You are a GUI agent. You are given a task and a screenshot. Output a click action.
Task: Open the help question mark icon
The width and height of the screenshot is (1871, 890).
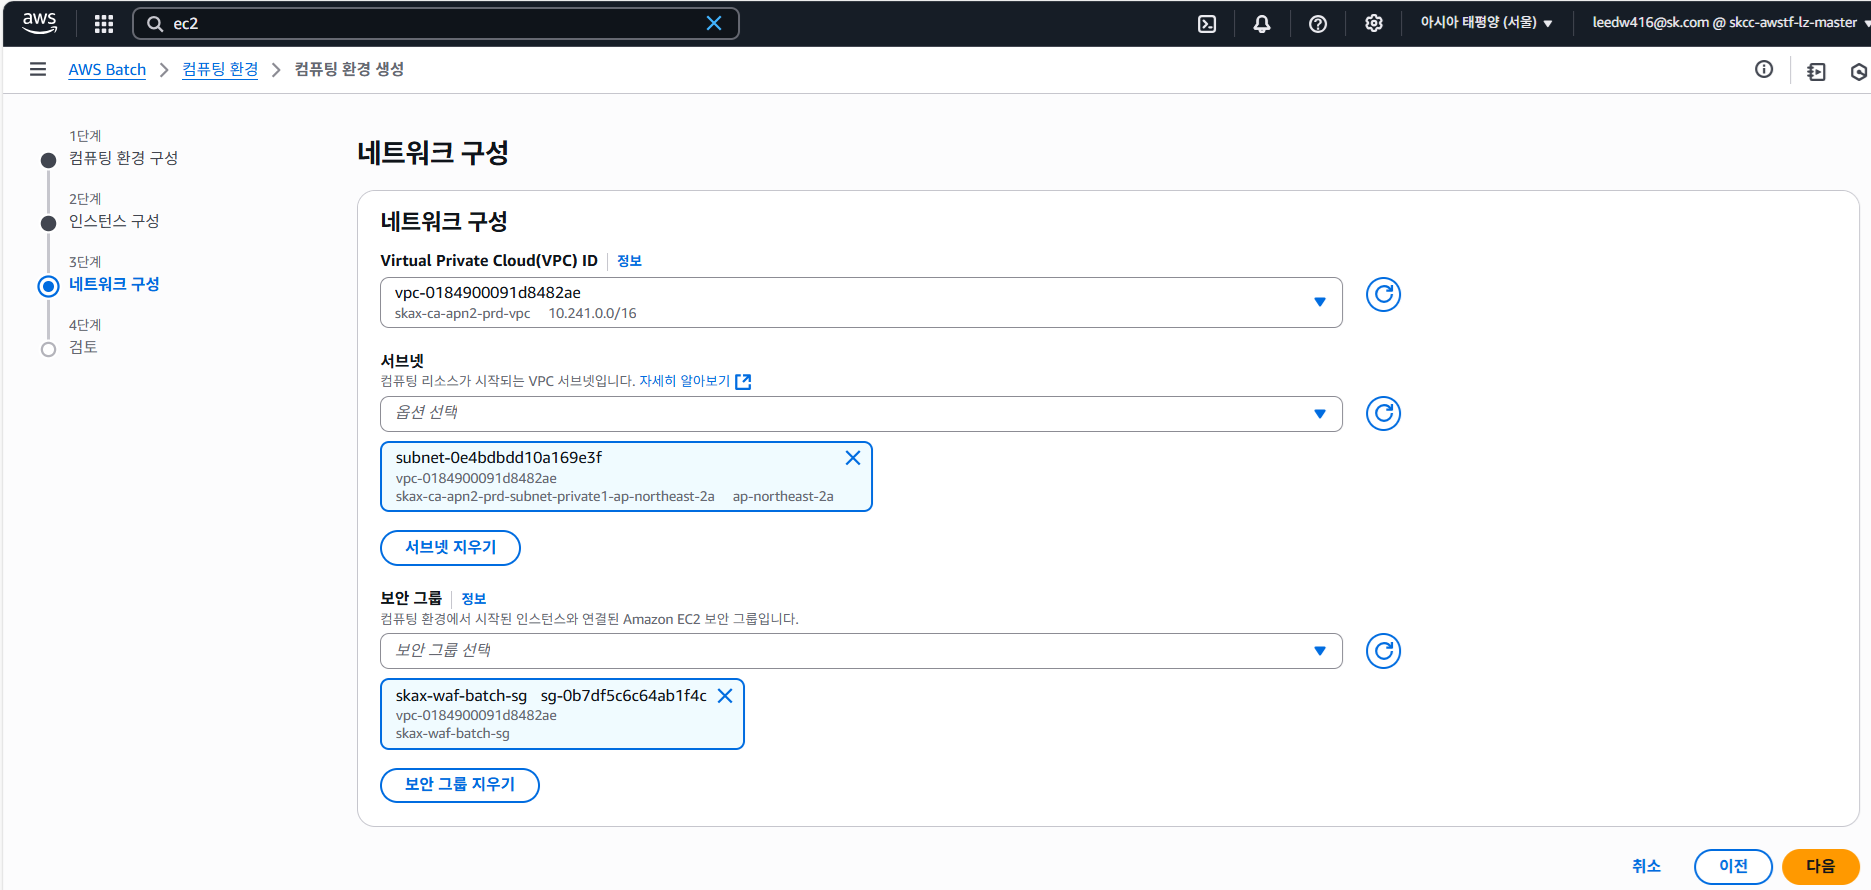1318,24
